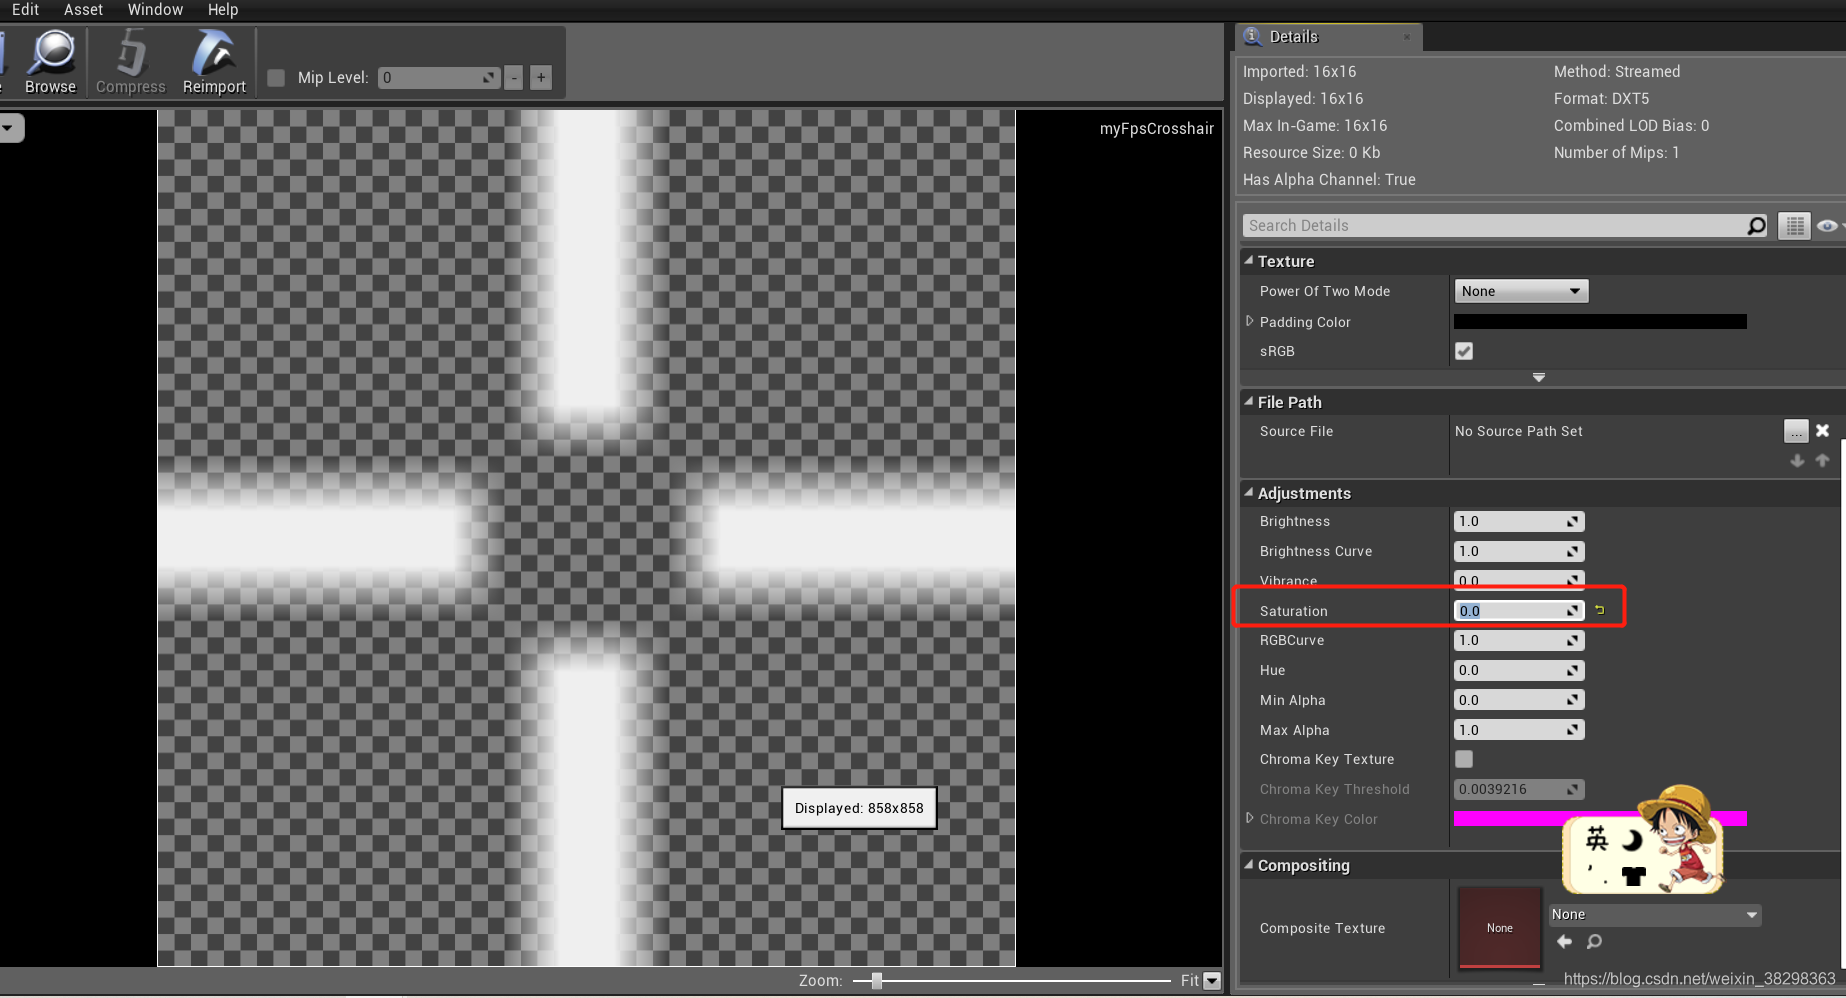This screenshot has height=998, width=1846.
Task: Click the Brightness Curve value field
Action: (1519, 551)
